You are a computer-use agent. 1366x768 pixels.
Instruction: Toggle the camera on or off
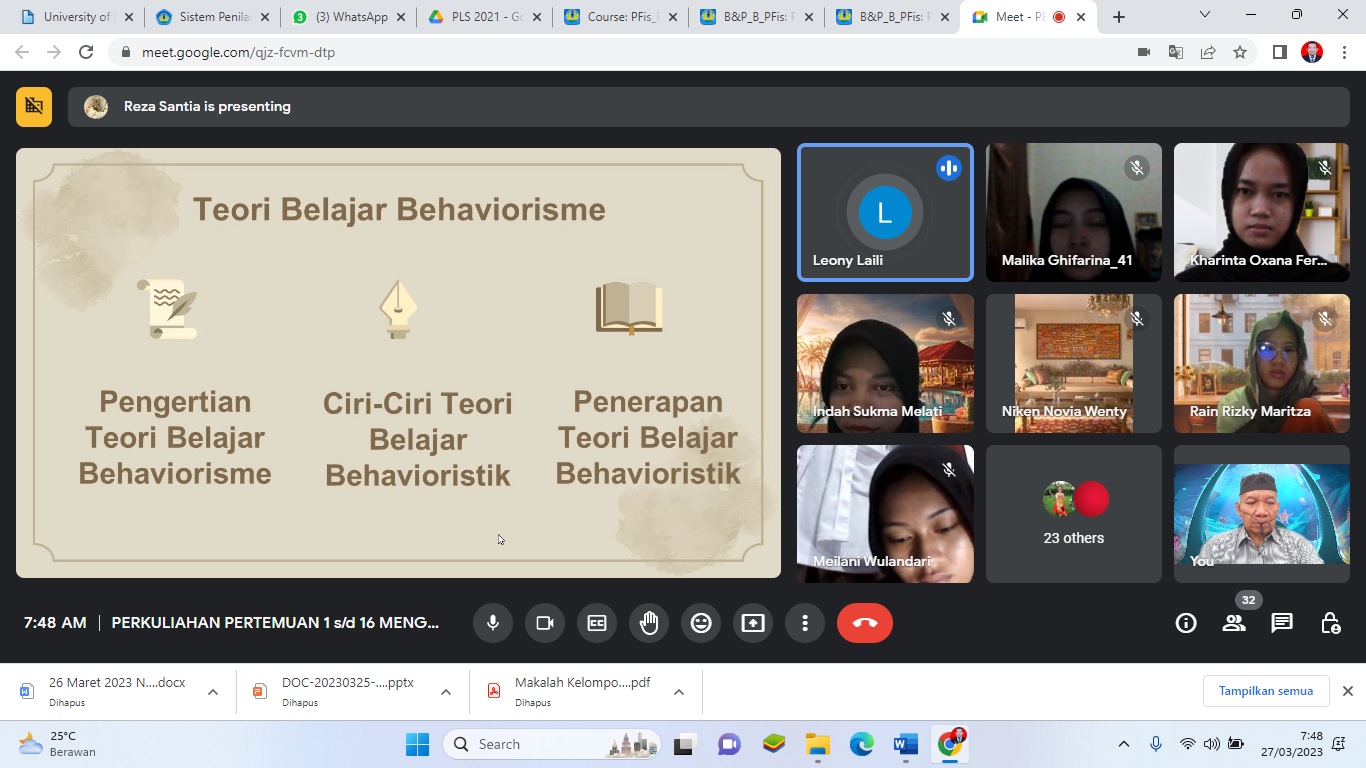point(545,623)
